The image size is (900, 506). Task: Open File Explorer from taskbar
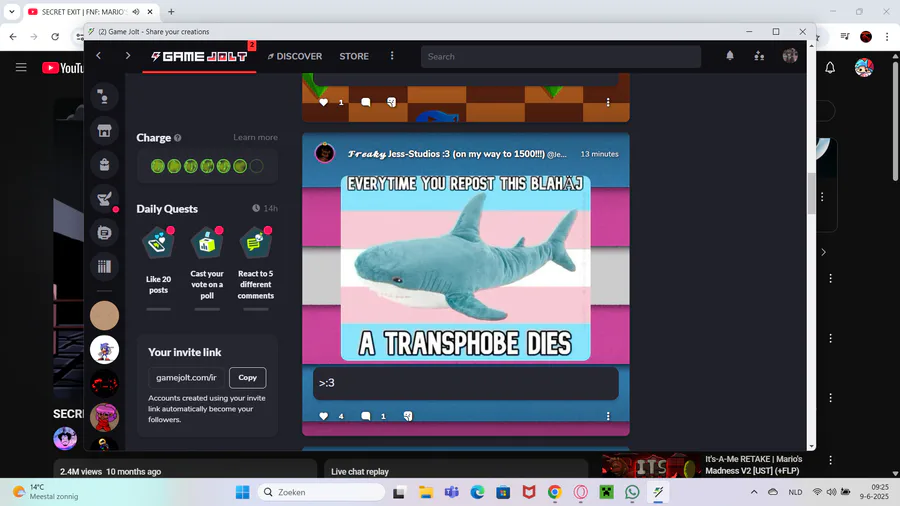425,492
